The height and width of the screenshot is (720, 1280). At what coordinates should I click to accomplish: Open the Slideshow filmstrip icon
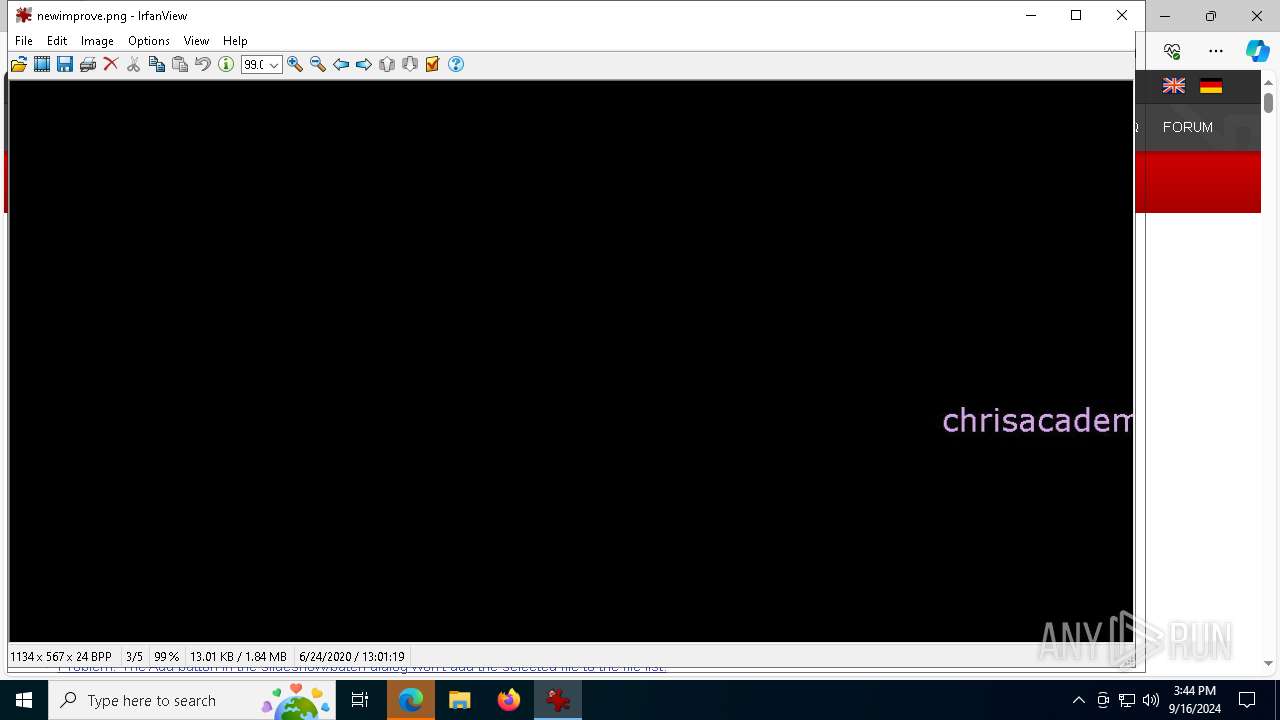(x=42, y=64)
